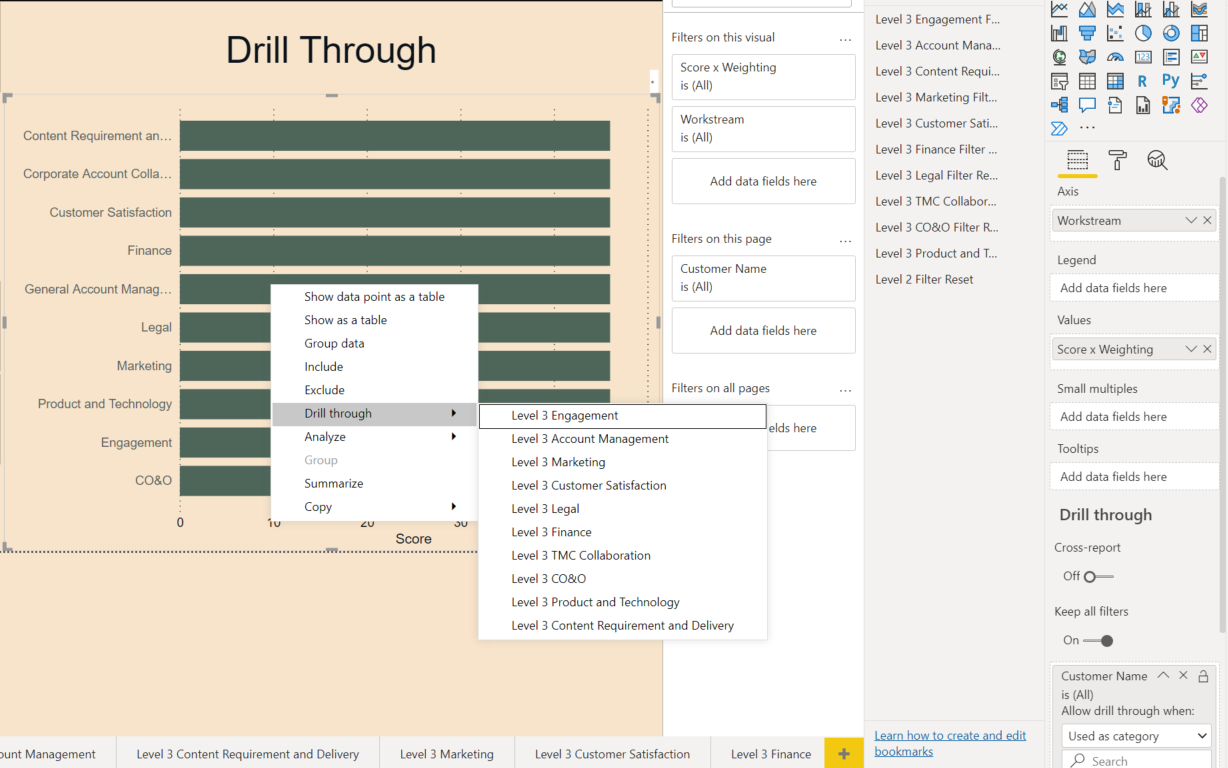Toggle Keep all filters switch
Viewport: 1228px width, 768px height.
coord(1098,640)
